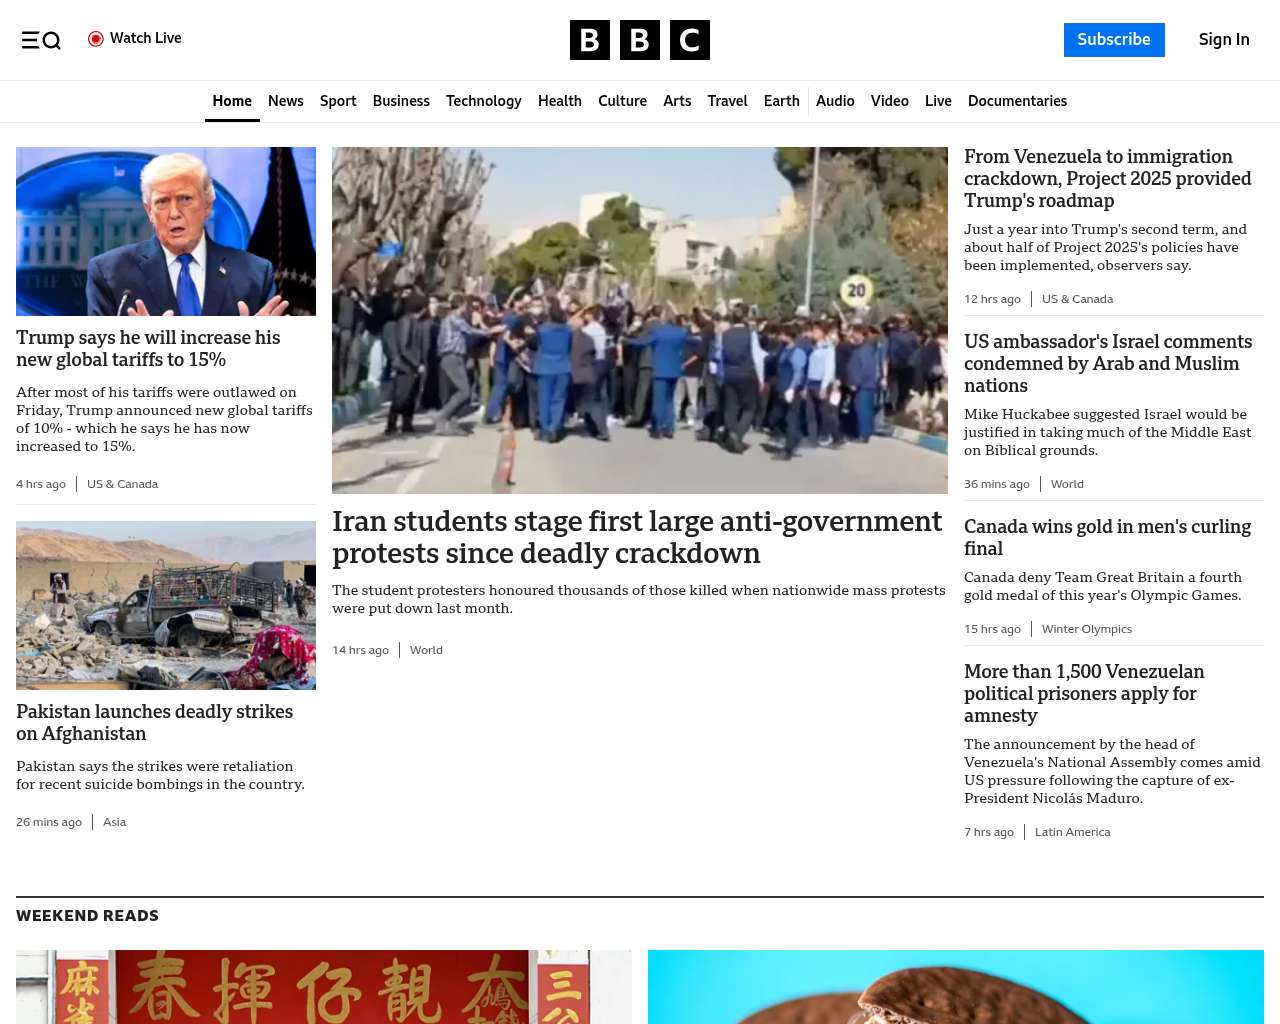
Task: Click the BBC logo
Action: 639,40
